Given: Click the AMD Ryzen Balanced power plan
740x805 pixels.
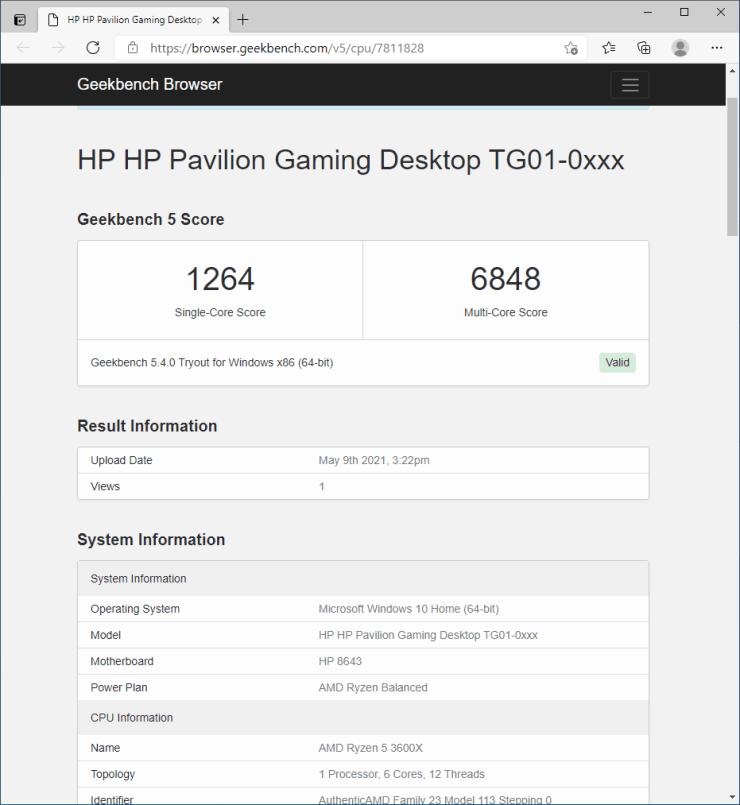Looking at the screenshot, I should [x=373, y=687].
